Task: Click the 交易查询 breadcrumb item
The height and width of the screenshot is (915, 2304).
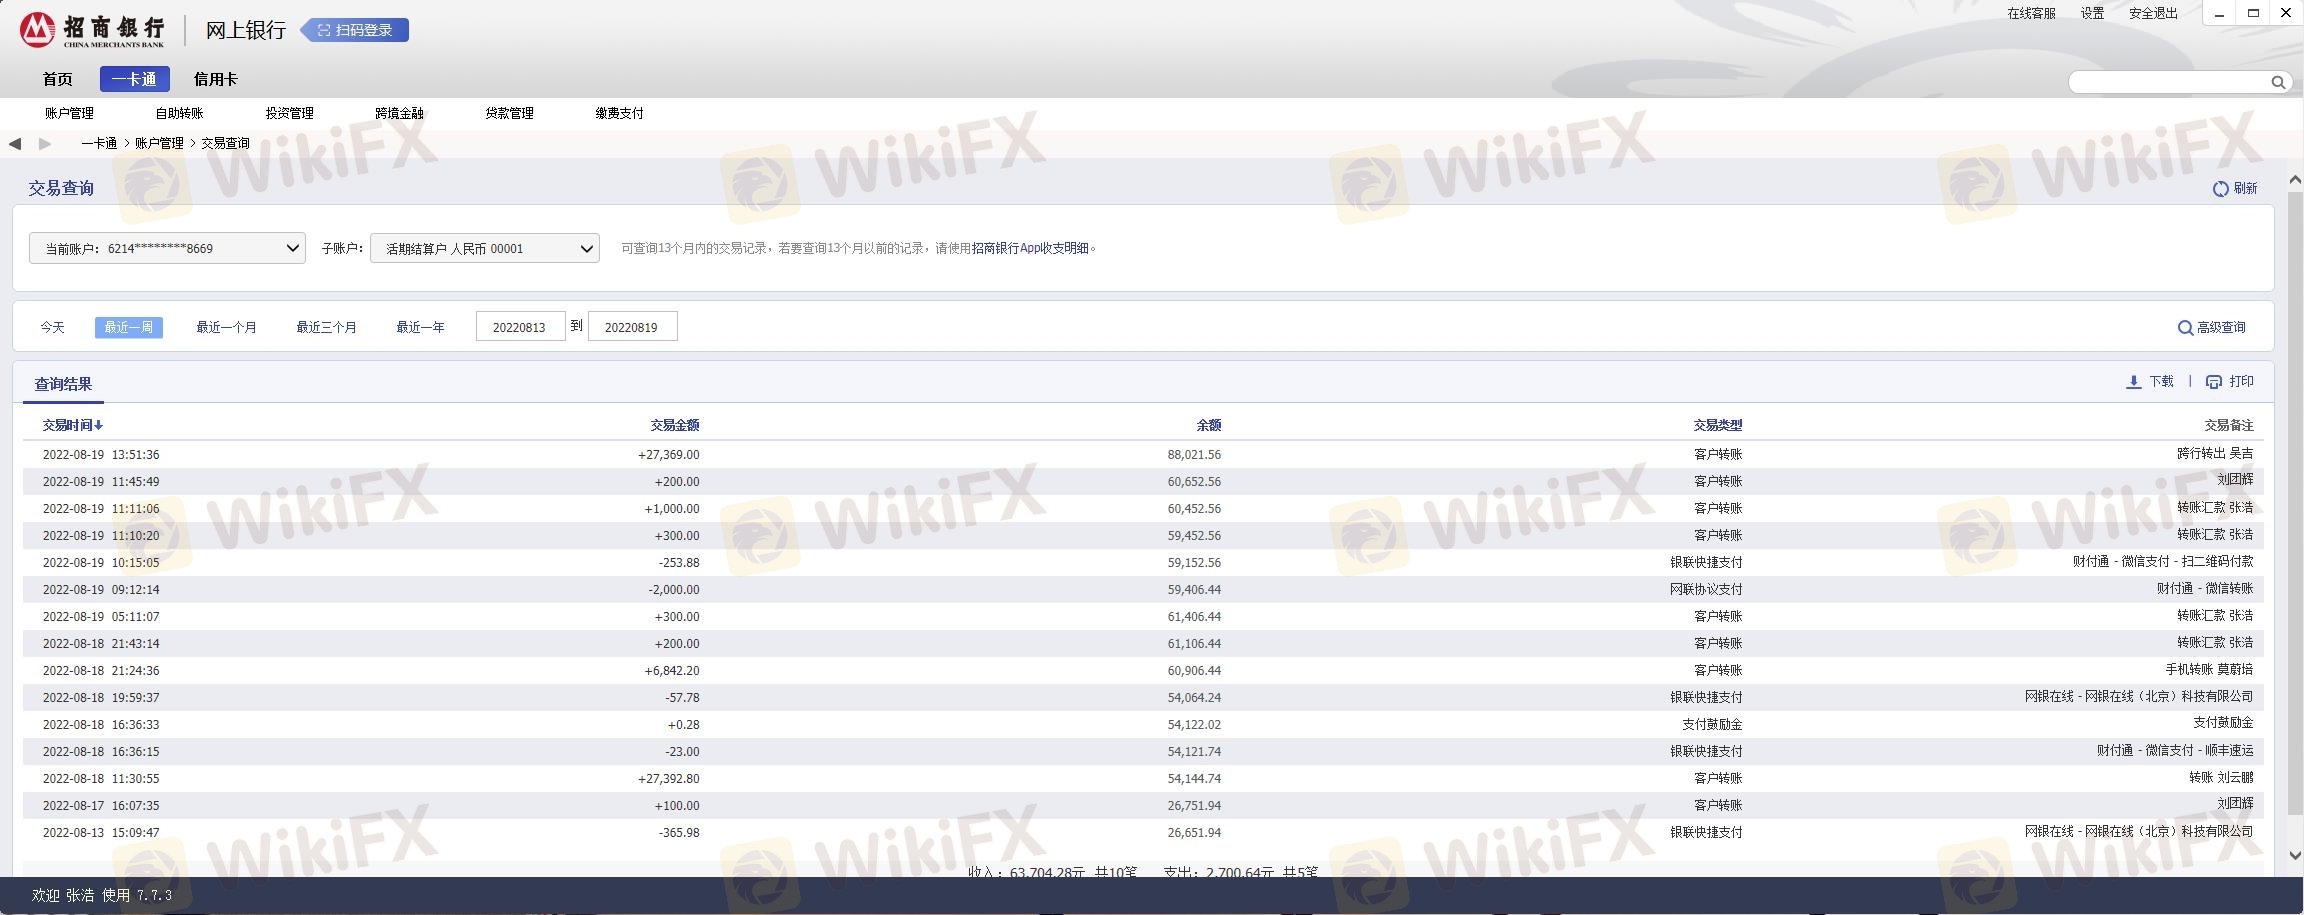Action: pos(225,143)
